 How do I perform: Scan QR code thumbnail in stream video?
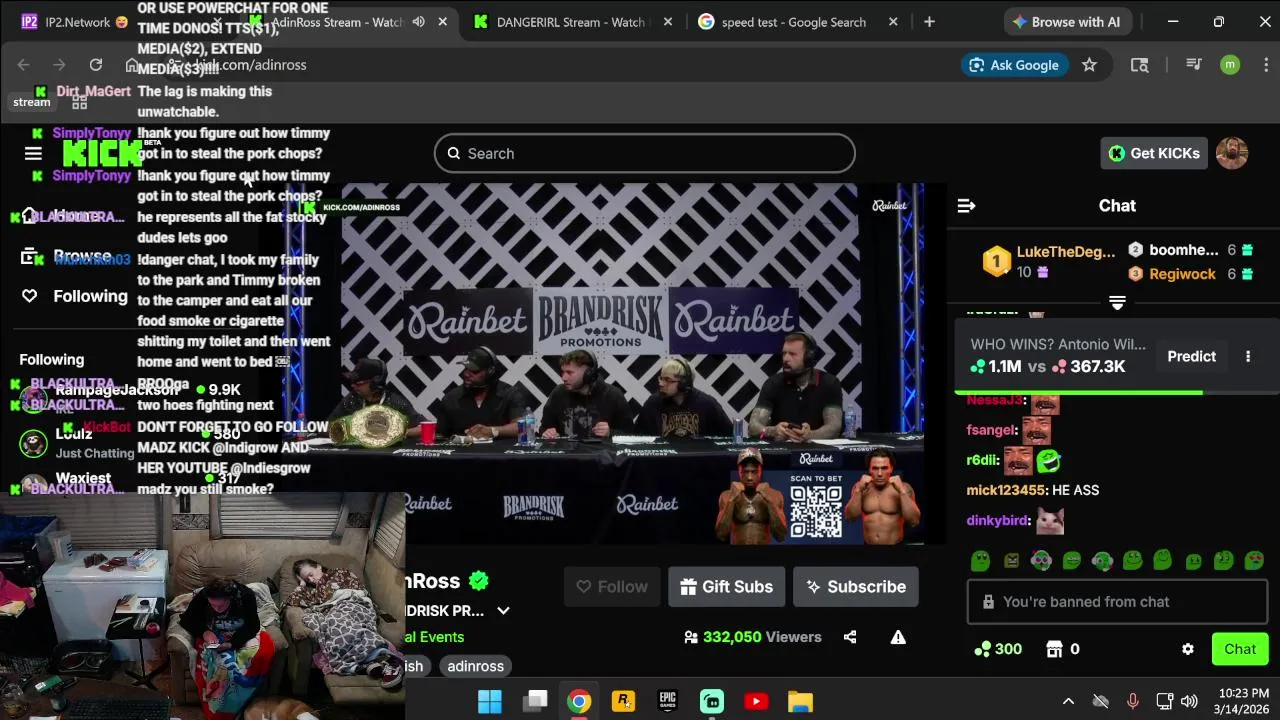816,512
